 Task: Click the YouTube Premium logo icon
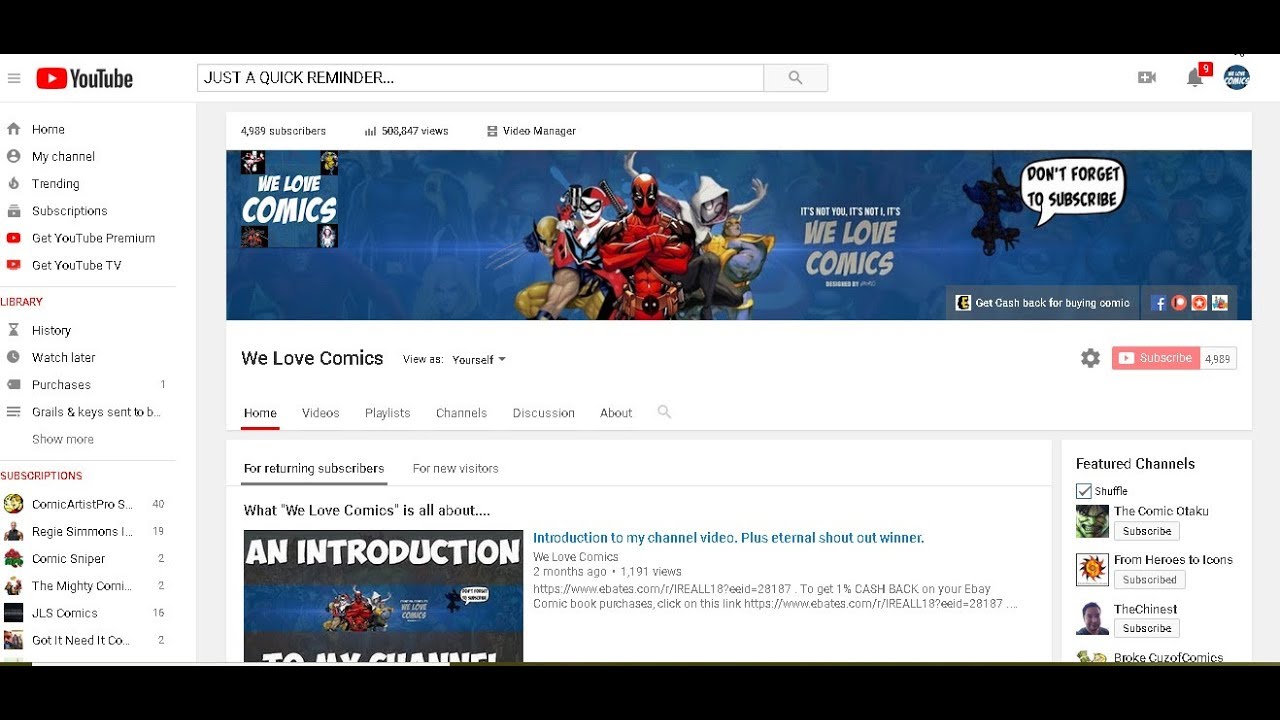pos(14,238)
